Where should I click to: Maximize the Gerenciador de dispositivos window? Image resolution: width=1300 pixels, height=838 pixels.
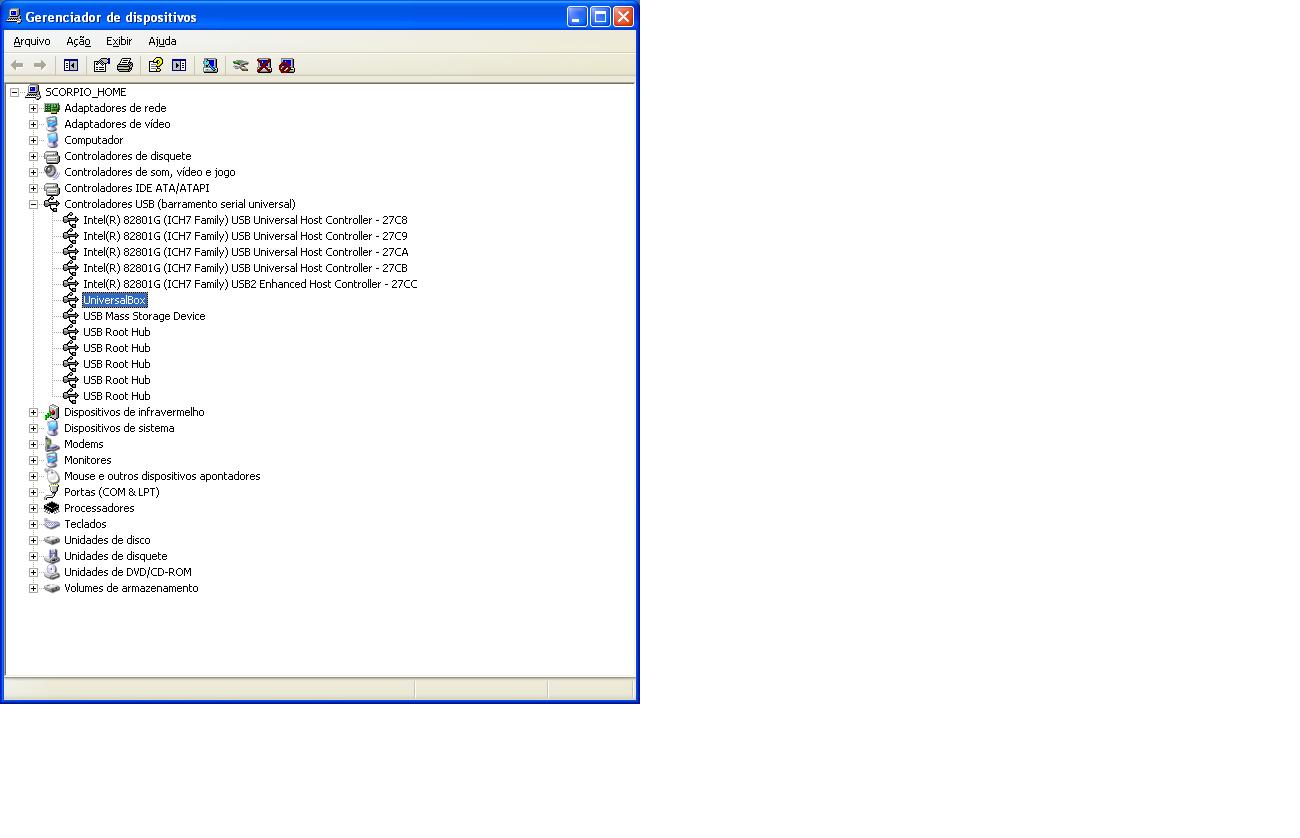pos(600,16)
